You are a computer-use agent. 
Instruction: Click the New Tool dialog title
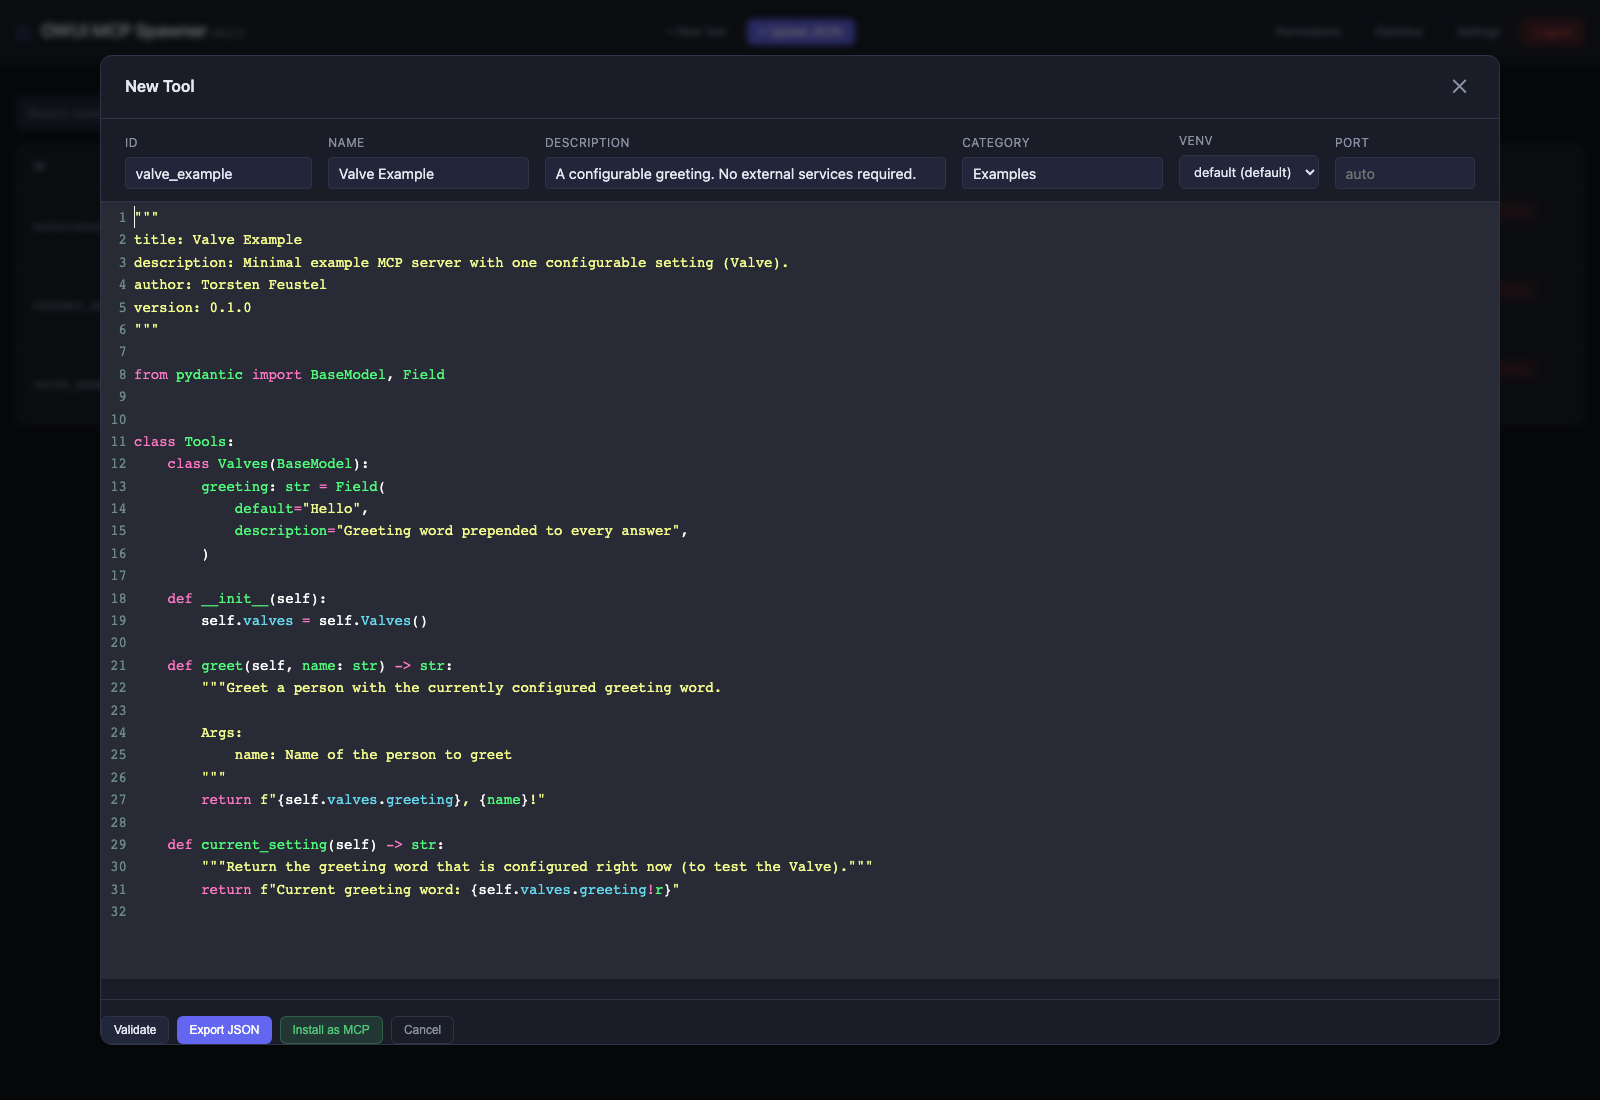[x=160, y=86]
